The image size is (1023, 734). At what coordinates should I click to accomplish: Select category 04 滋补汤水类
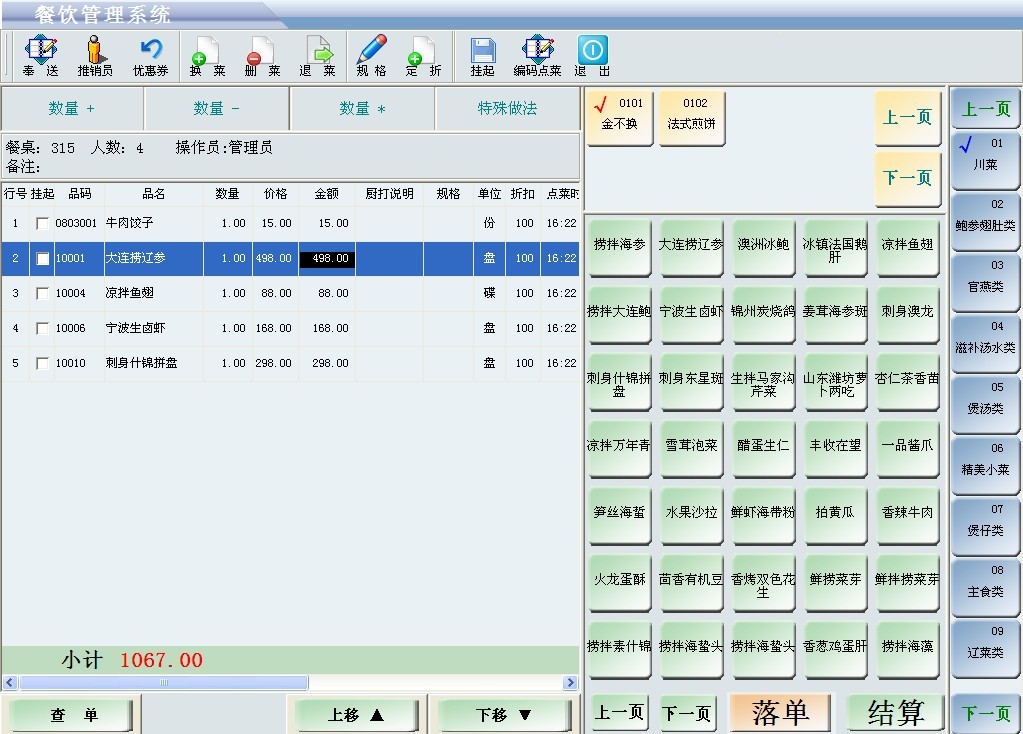[985, 343]
